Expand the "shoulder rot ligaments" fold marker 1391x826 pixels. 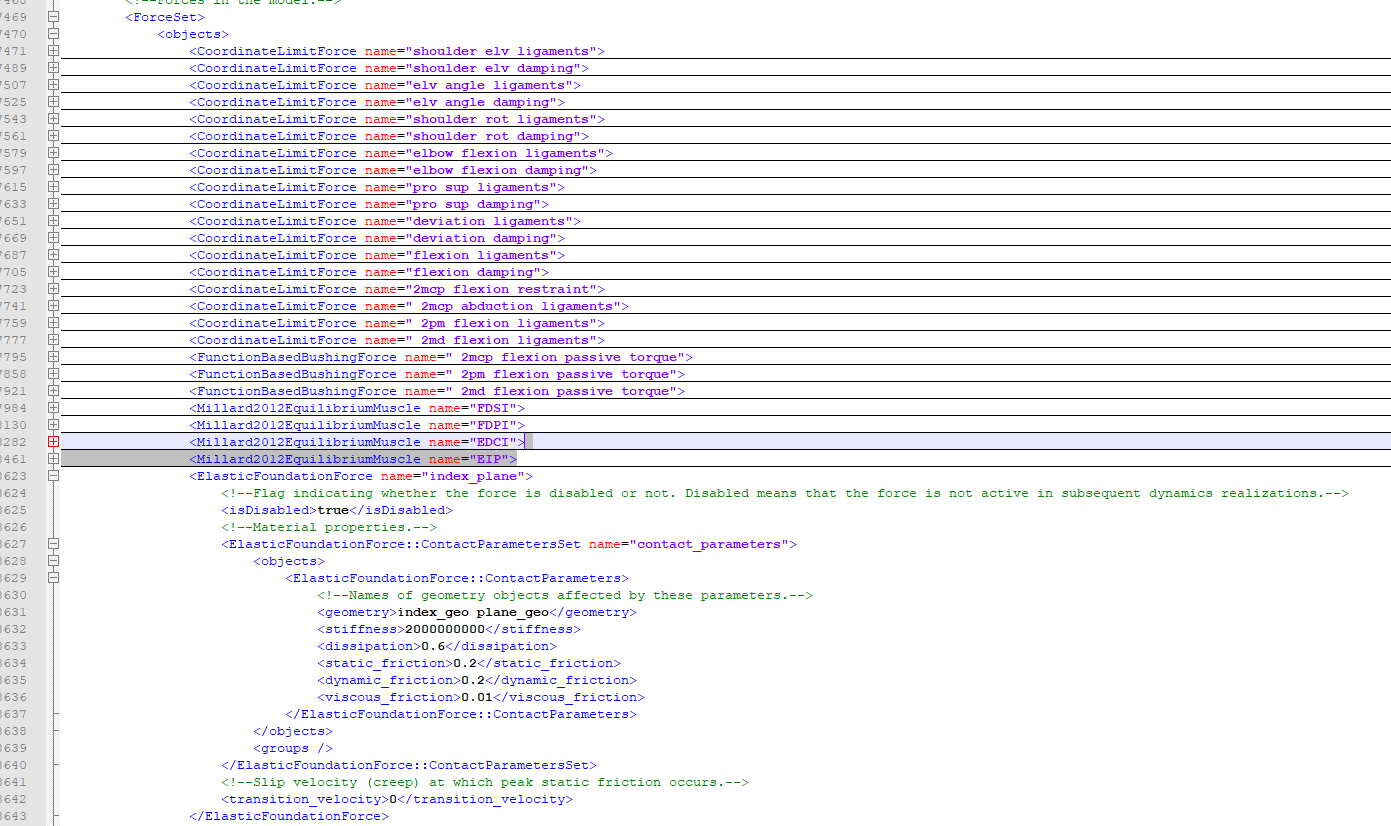coord(53,119)
